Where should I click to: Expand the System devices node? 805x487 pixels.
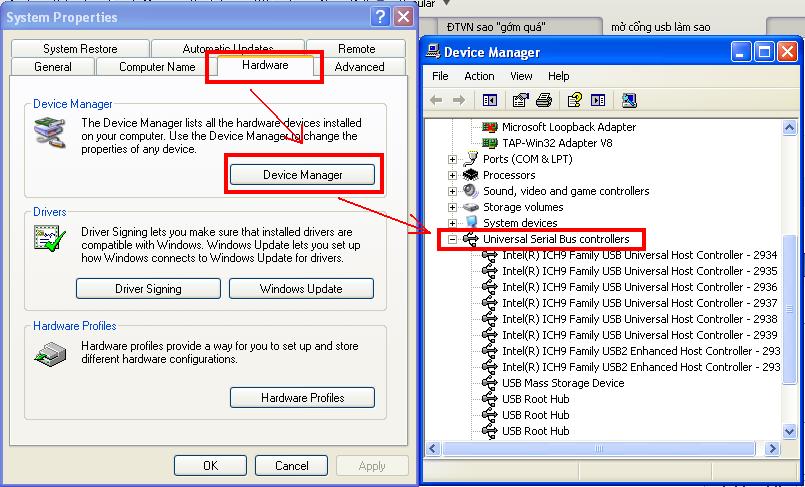pos(452,223)
